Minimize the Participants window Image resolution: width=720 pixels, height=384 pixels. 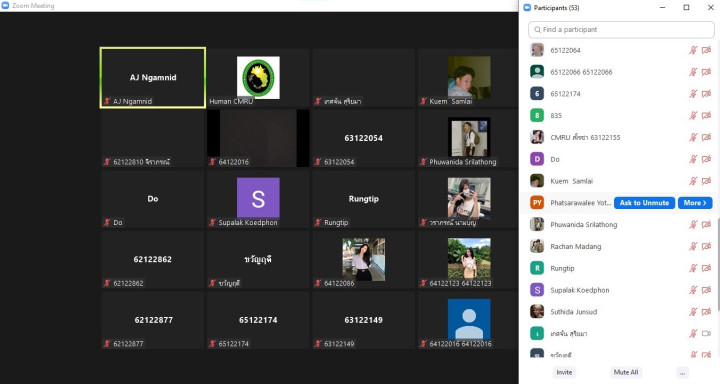[662, 7]
